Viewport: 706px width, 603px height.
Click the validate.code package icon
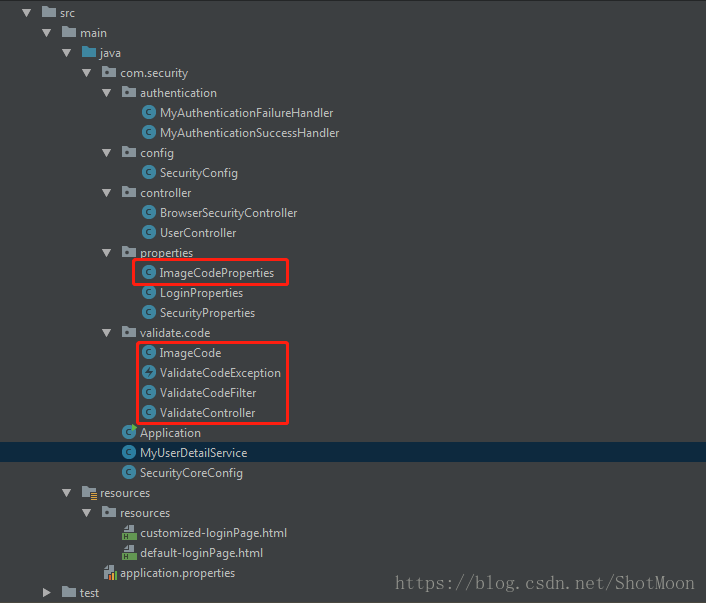point(129,332)
